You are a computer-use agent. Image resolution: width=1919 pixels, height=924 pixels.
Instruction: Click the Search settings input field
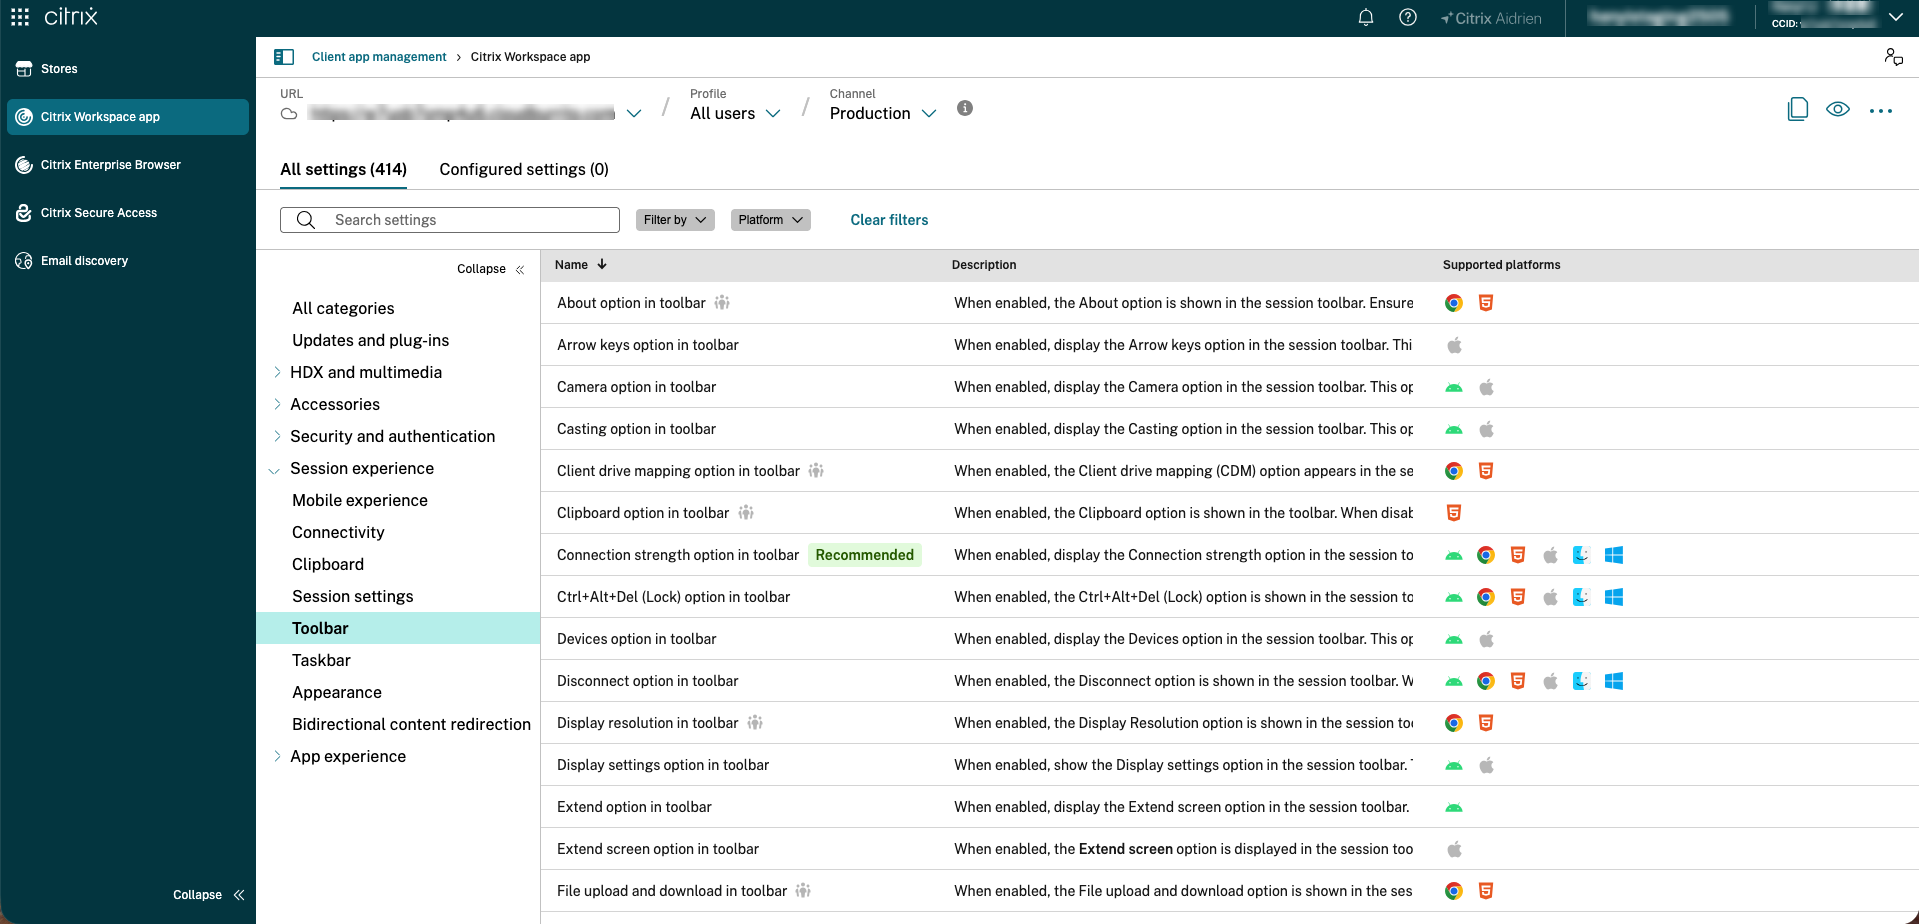[x=449, y=219]
